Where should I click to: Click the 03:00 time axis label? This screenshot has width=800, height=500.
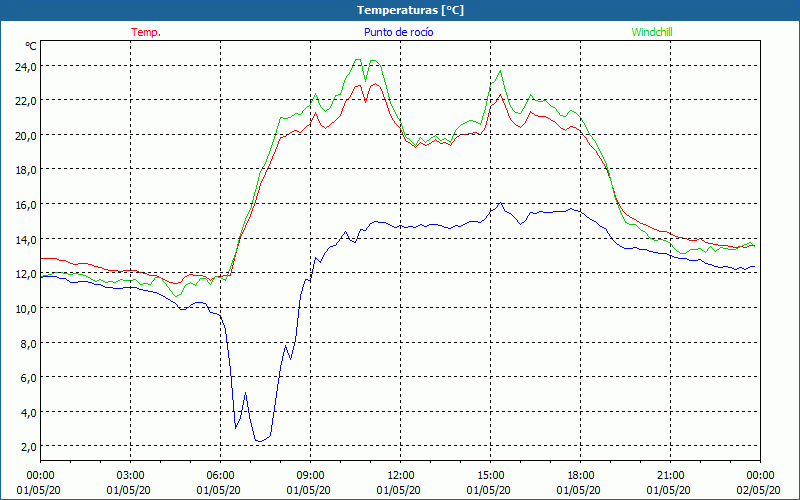tap(131, 476)
